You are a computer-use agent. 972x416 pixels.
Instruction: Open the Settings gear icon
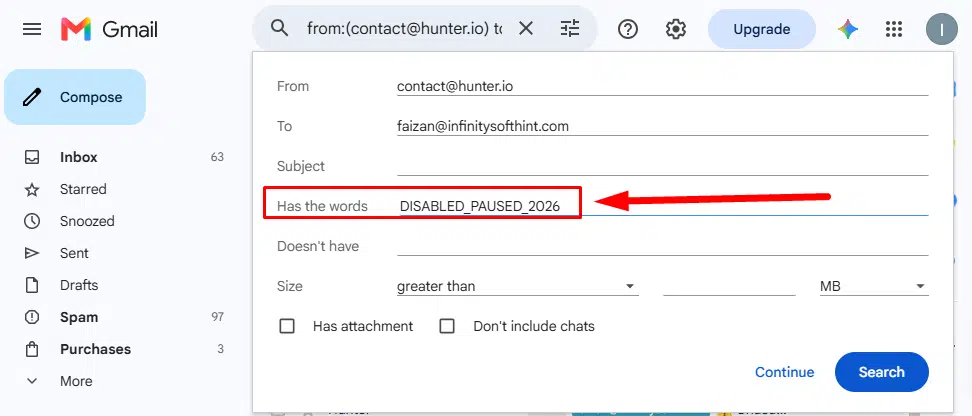(676, 29)
